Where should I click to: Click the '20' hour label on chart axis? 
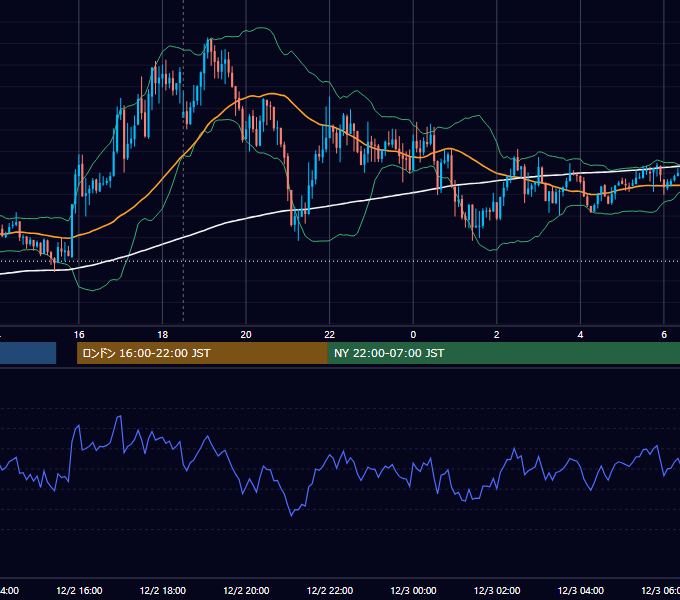[x=246, y=335]
